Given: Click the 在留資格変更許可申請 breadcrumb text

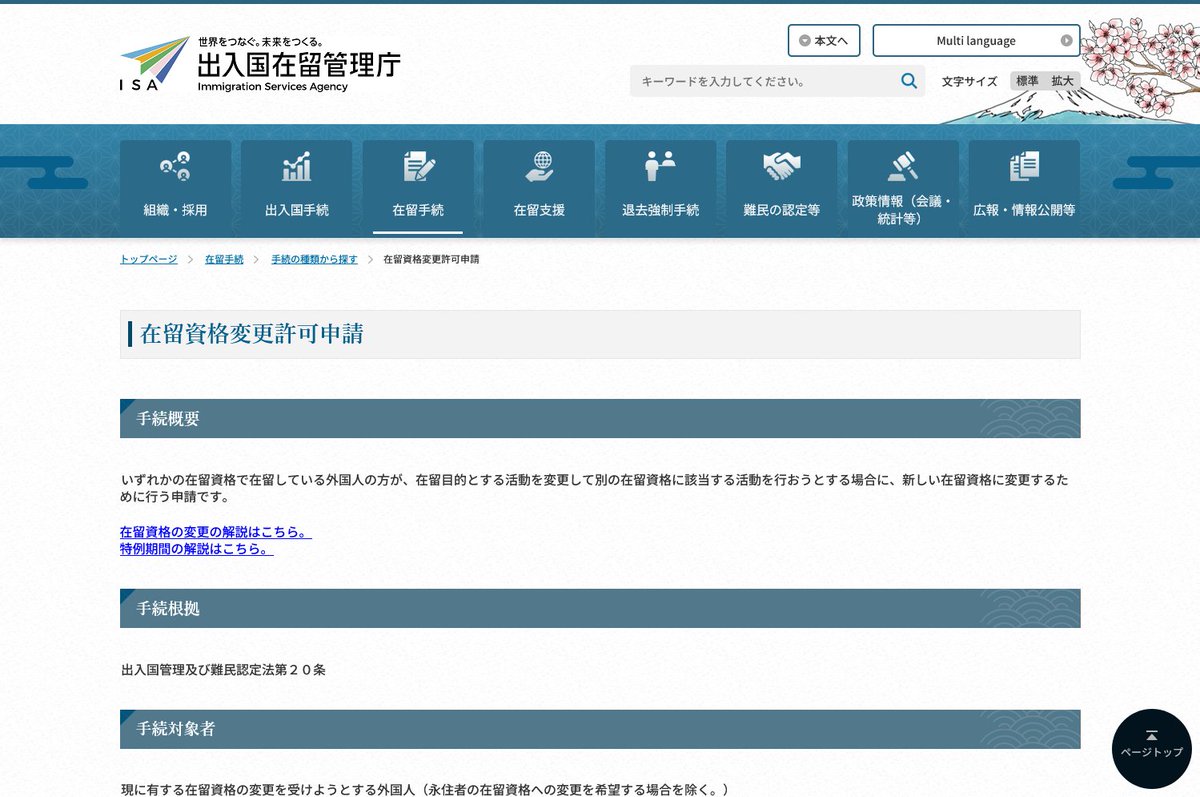Looking at the screenshot, I should click(432, 259).
